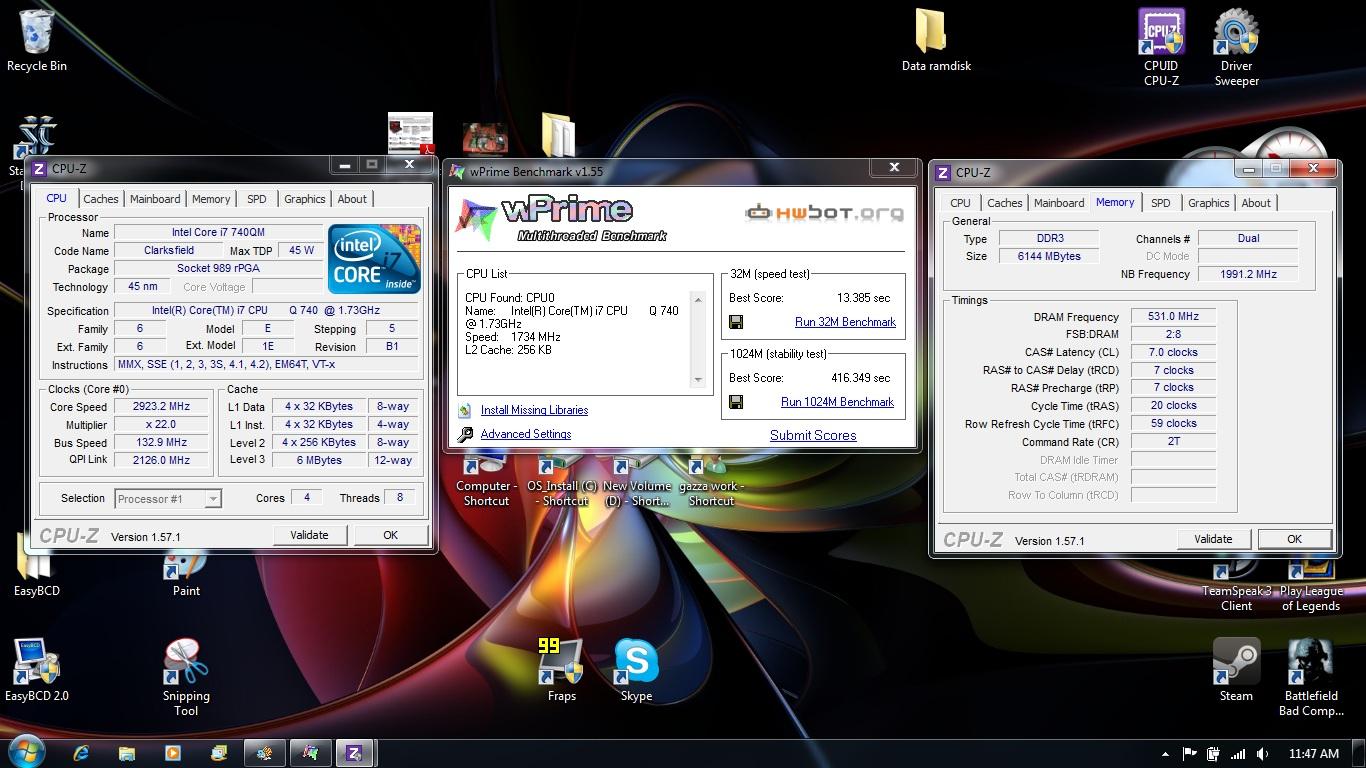Click the taskbar clock showing 11:47 AM

click(1314, 754)
